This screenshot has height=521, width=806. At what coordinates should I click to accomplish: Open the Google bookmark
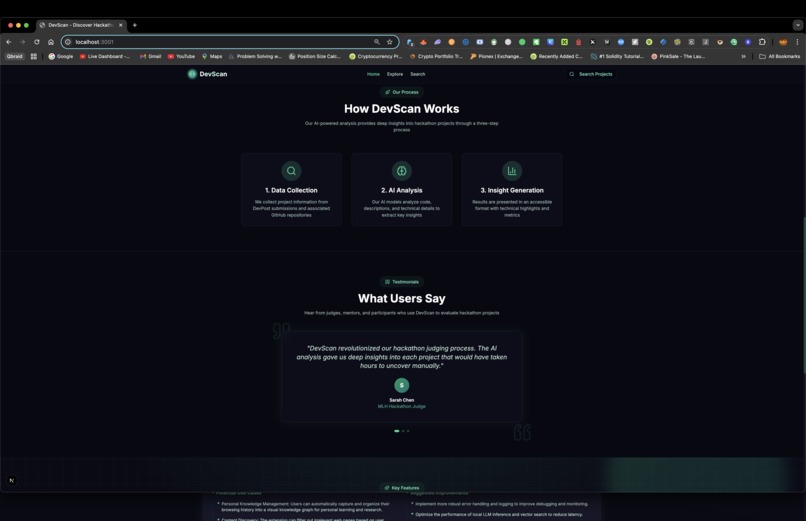point(61,57)
